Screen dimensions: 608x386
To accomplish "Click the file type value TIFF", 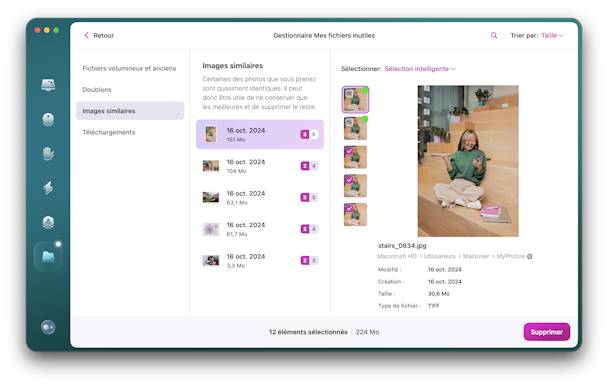I will 434,306.
